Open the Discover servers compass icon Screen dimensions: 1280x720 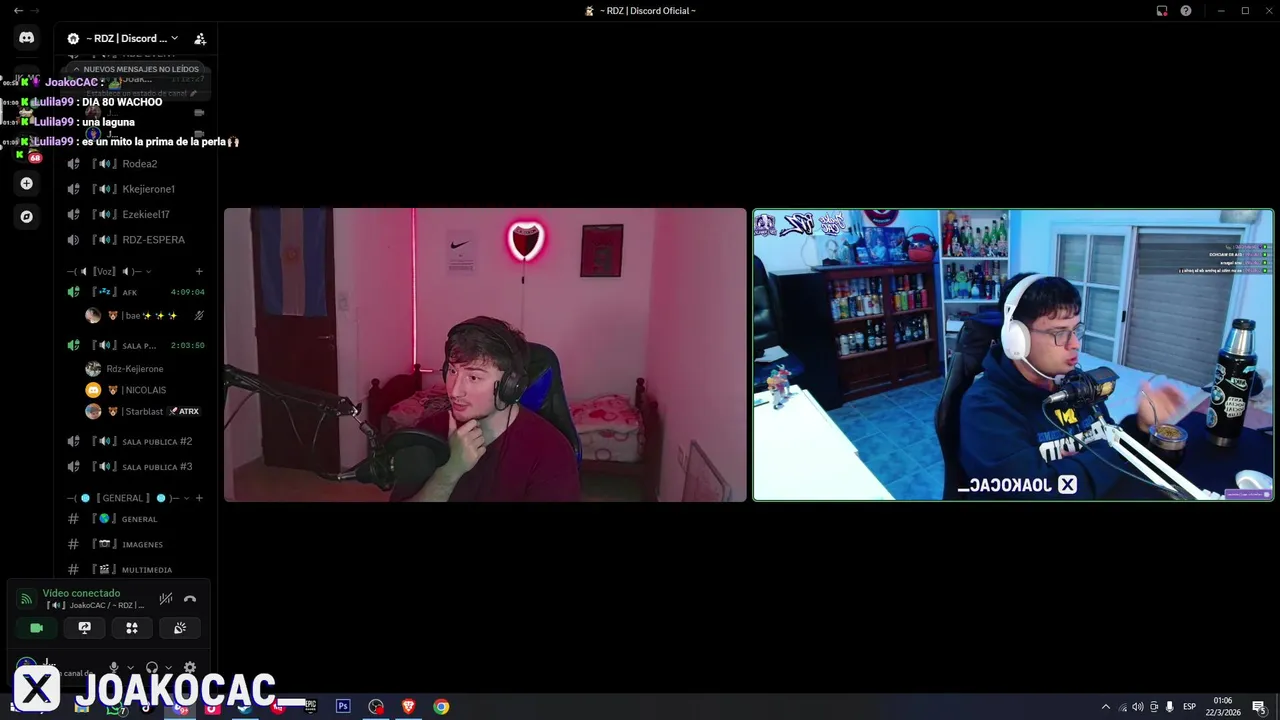27,216
